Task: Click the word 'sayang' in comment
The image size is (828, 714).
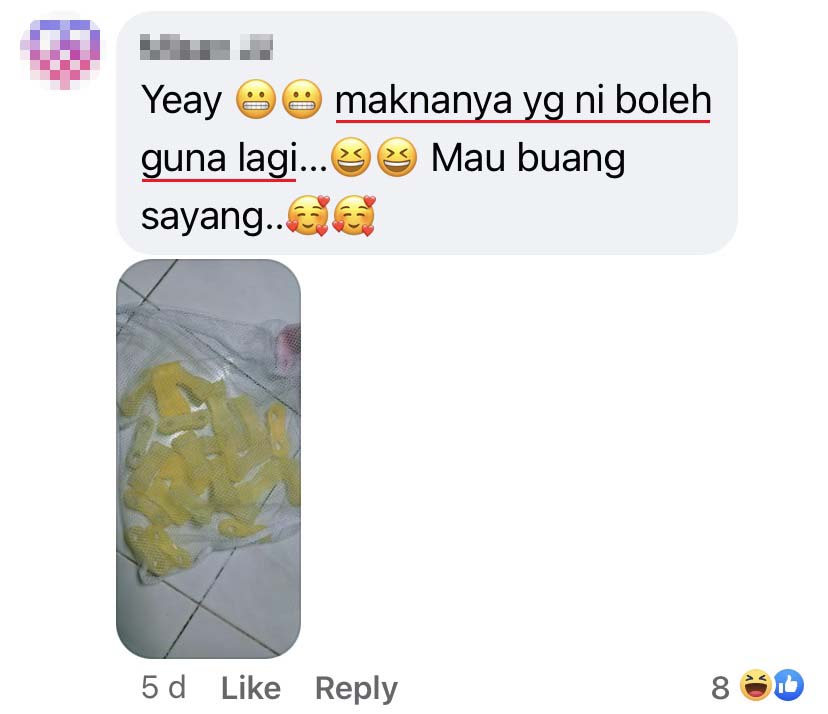Action: pyautogui.click(x=202, y=218)
